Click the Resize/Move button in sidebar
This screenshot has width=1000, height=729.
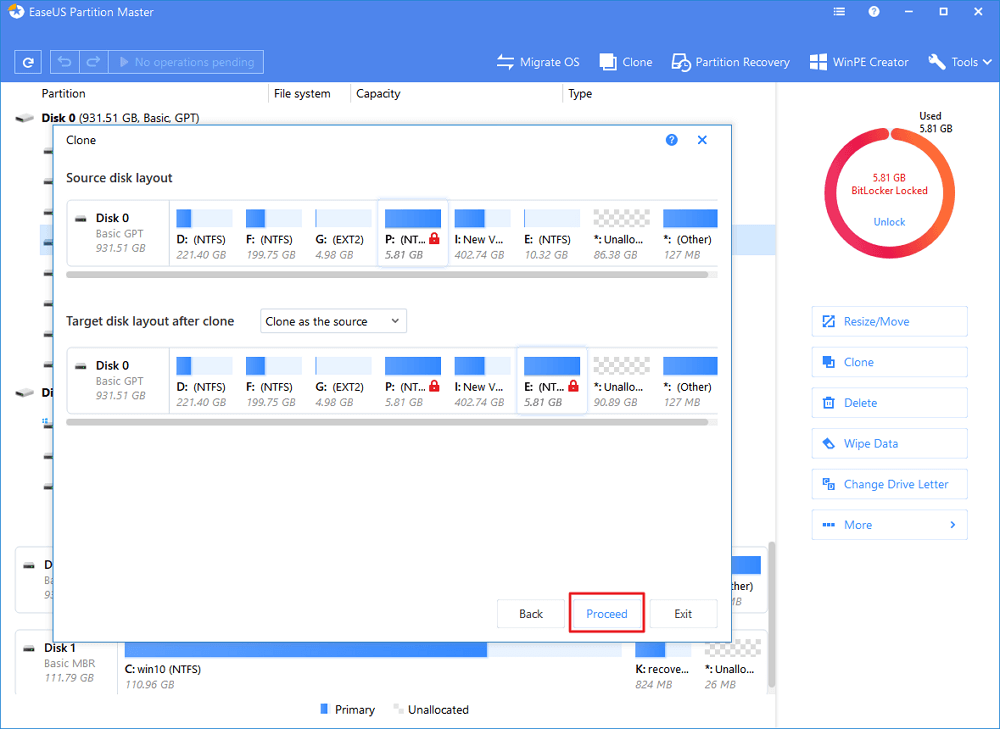pyautogui.click(x=889, y=321)
